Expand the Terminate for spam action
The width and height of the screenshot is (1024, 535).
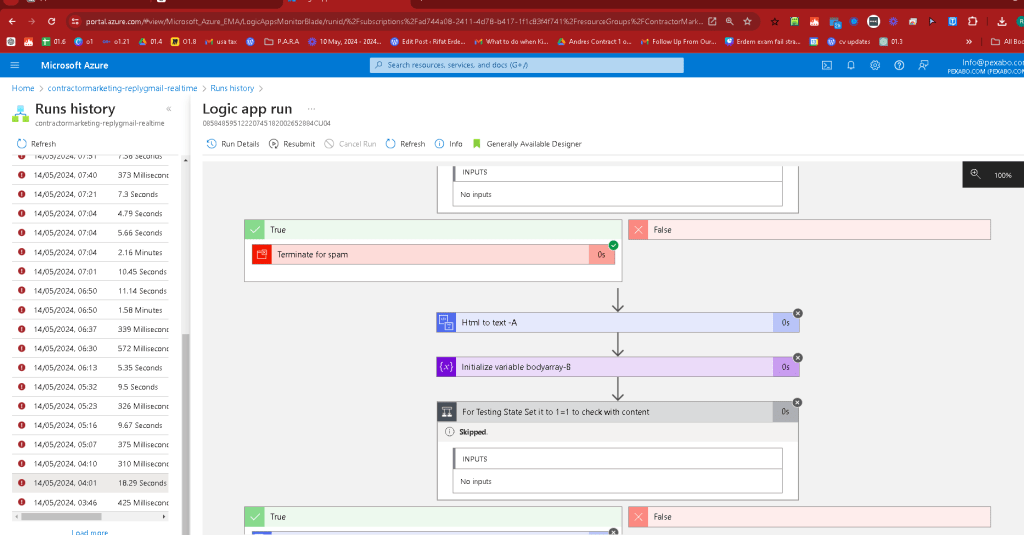coord(433,255)
